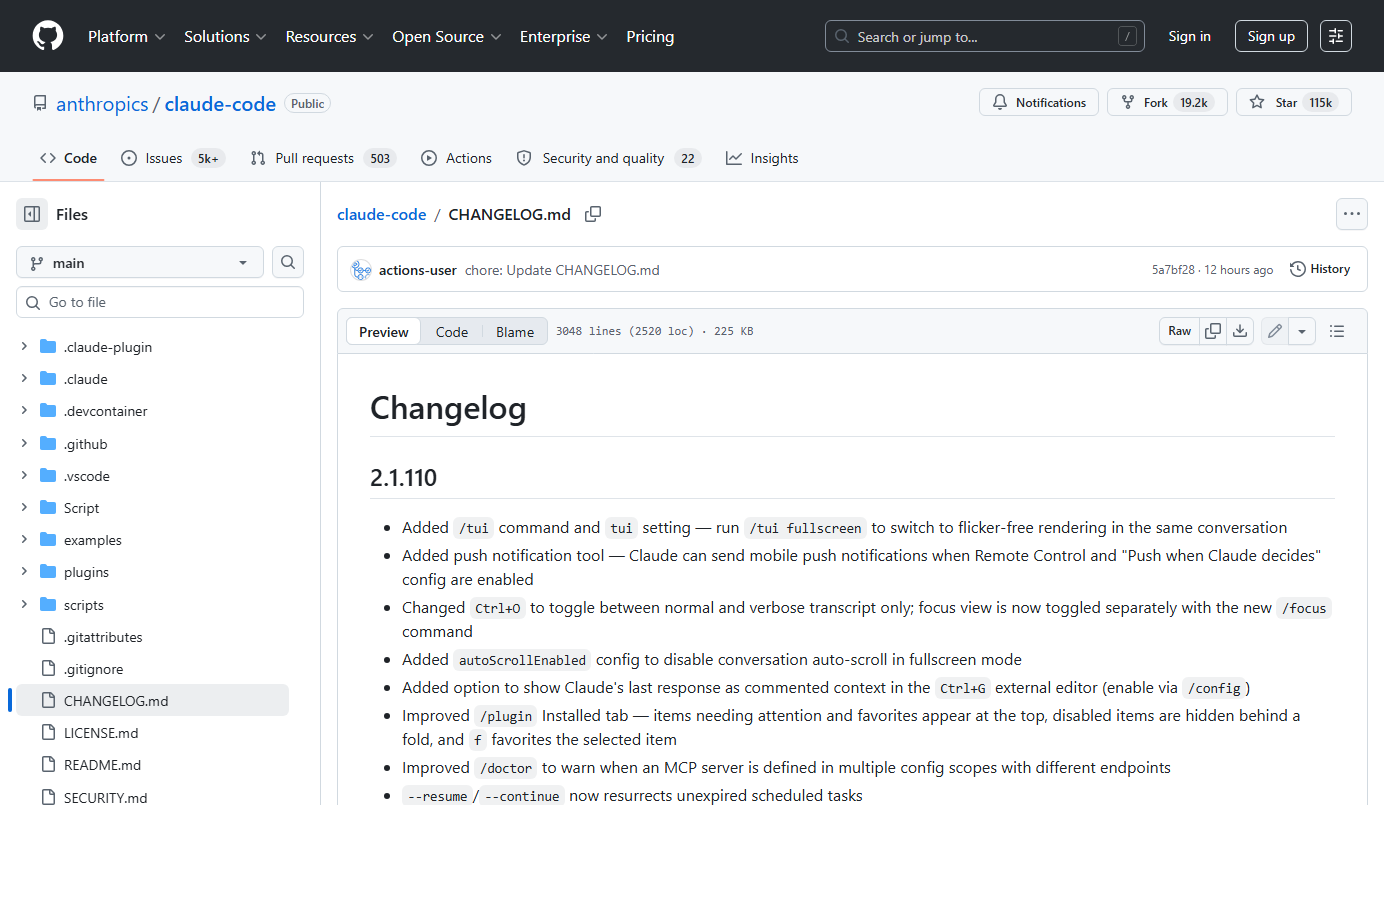Expand the .devcontainer folder chevron
Viewport: 1400px width, 900px height.
click(x=24, y=410)
